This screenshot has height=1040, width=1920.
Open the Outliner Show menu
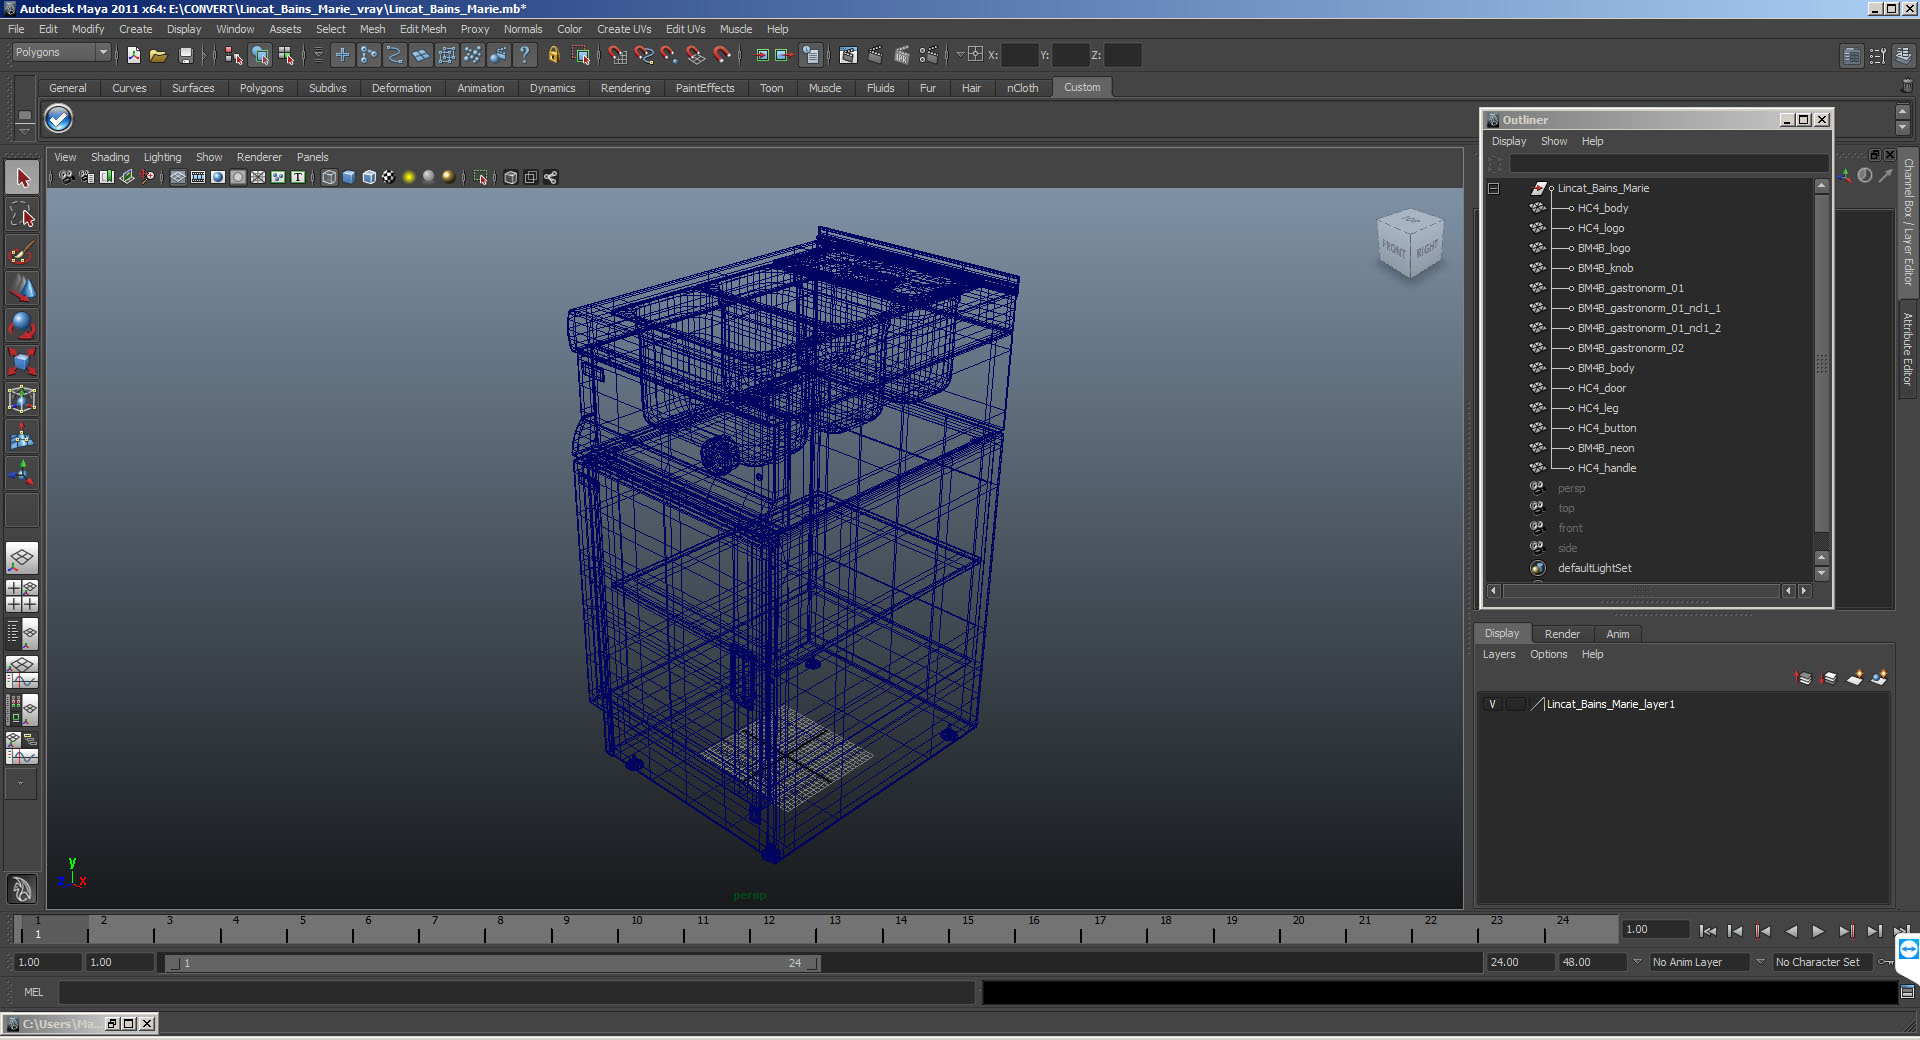point(1553,141)
